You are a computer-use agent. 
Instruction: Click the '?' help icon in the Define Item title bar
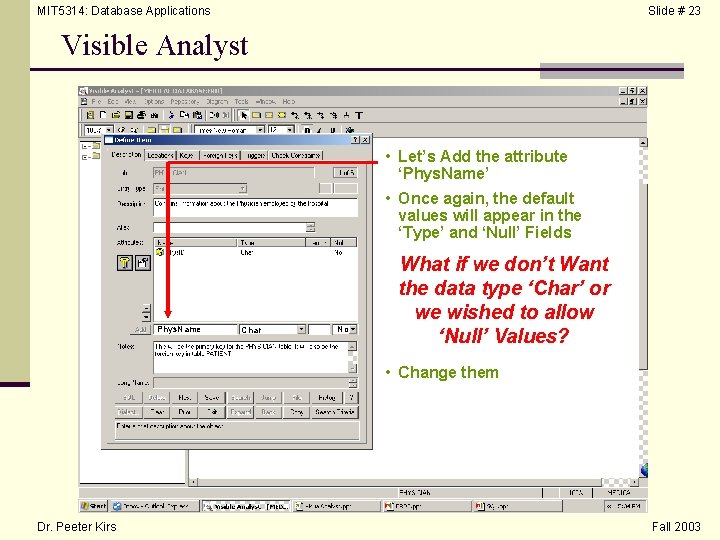click(x=355, y=140)
